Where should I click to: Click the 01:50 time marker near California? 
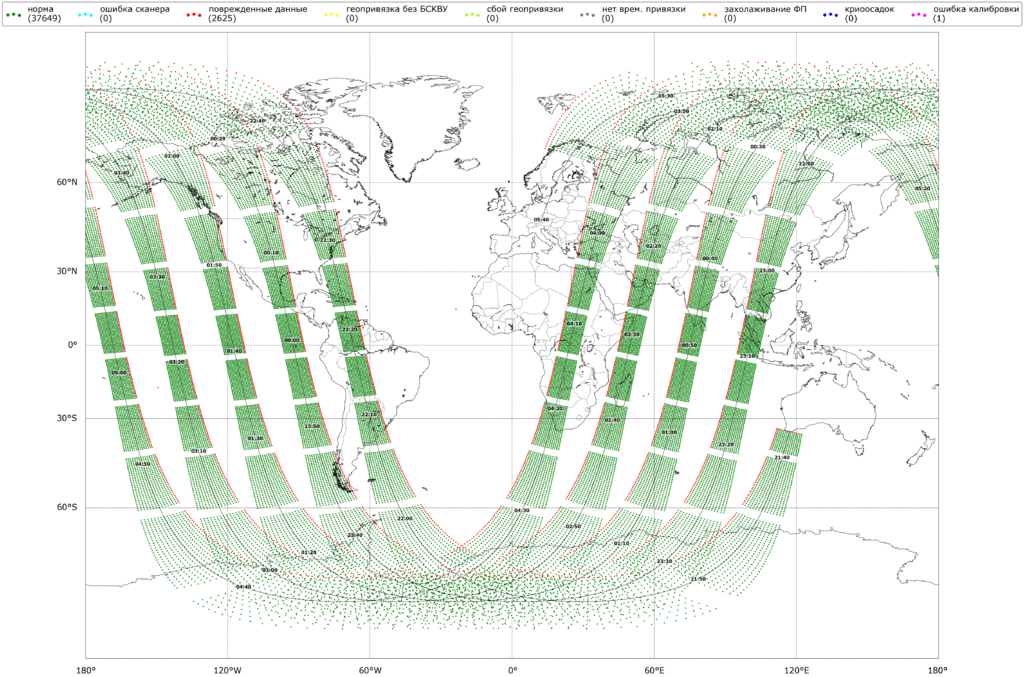[214, 265]
